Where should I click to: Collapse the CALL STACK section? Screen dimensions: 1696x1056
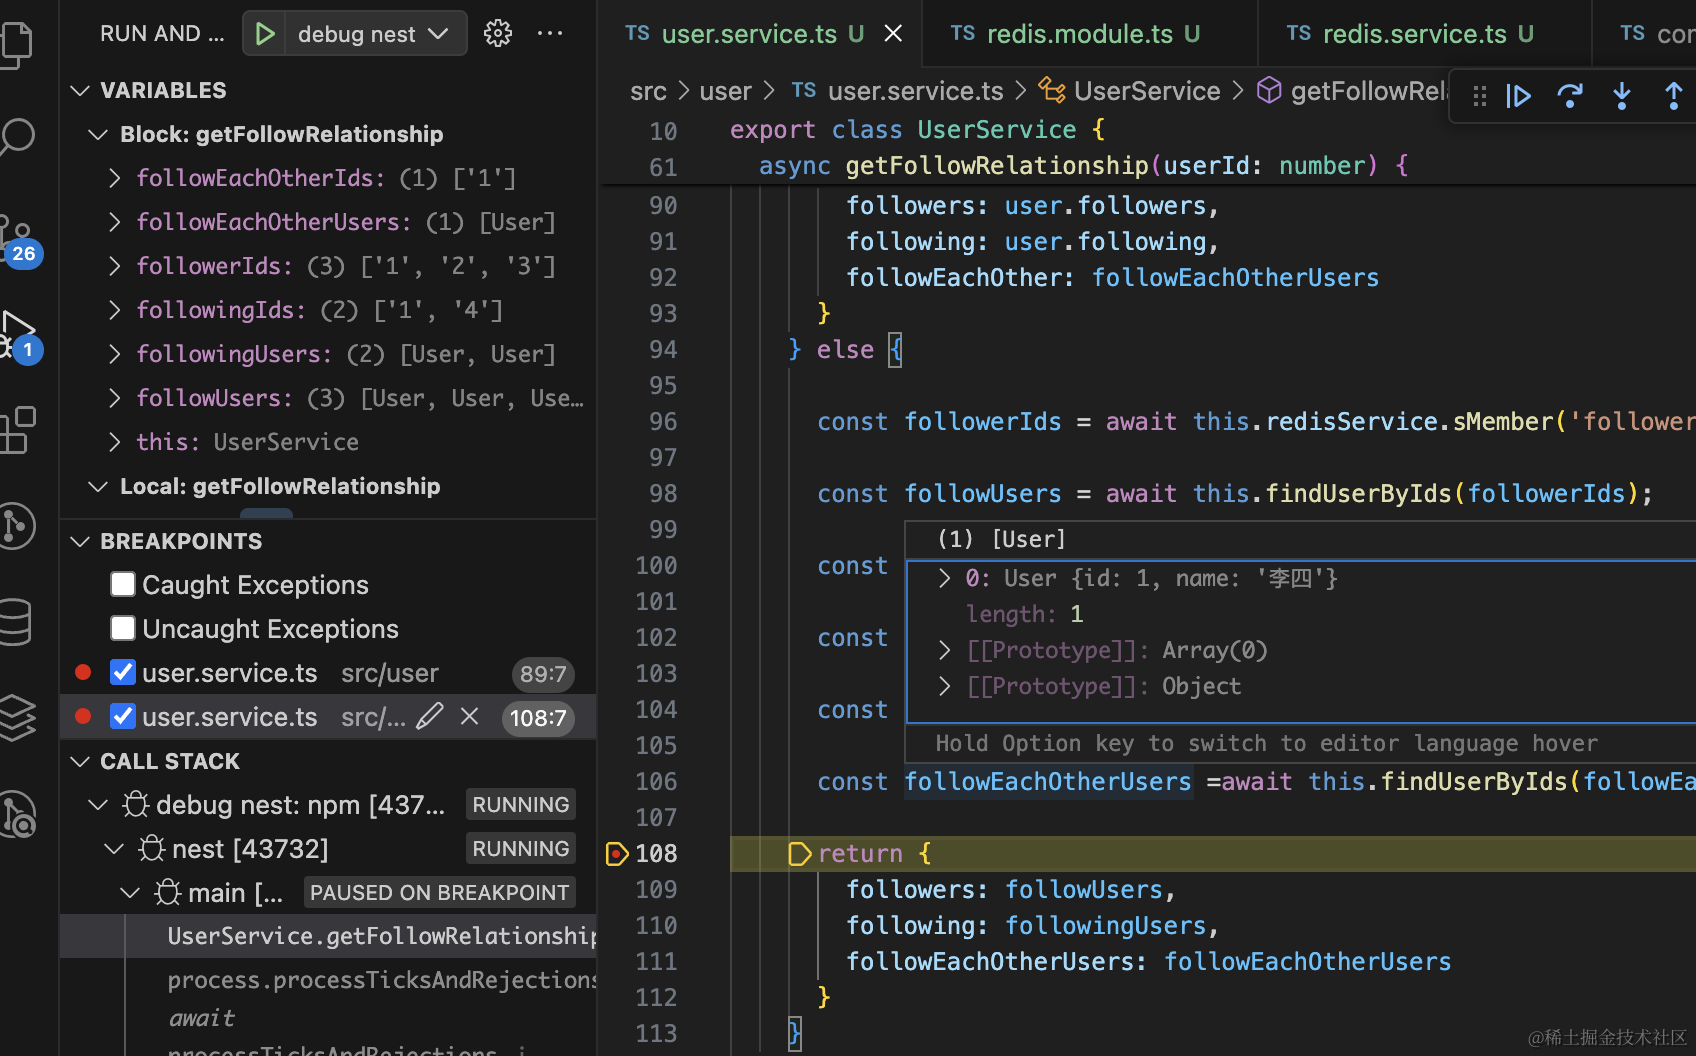point(81,762)
